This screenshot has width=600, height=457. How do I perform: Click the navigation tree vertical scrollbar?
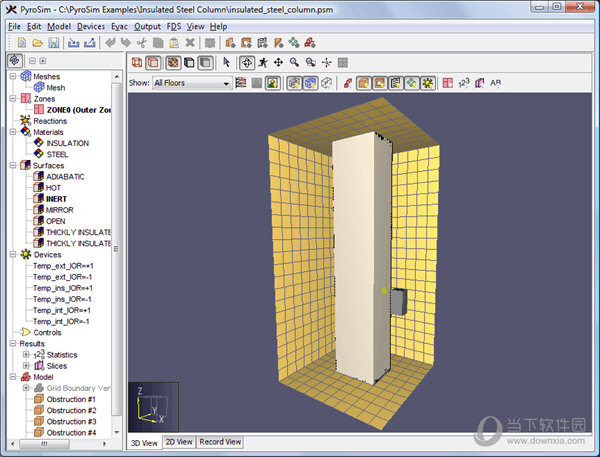117,249
